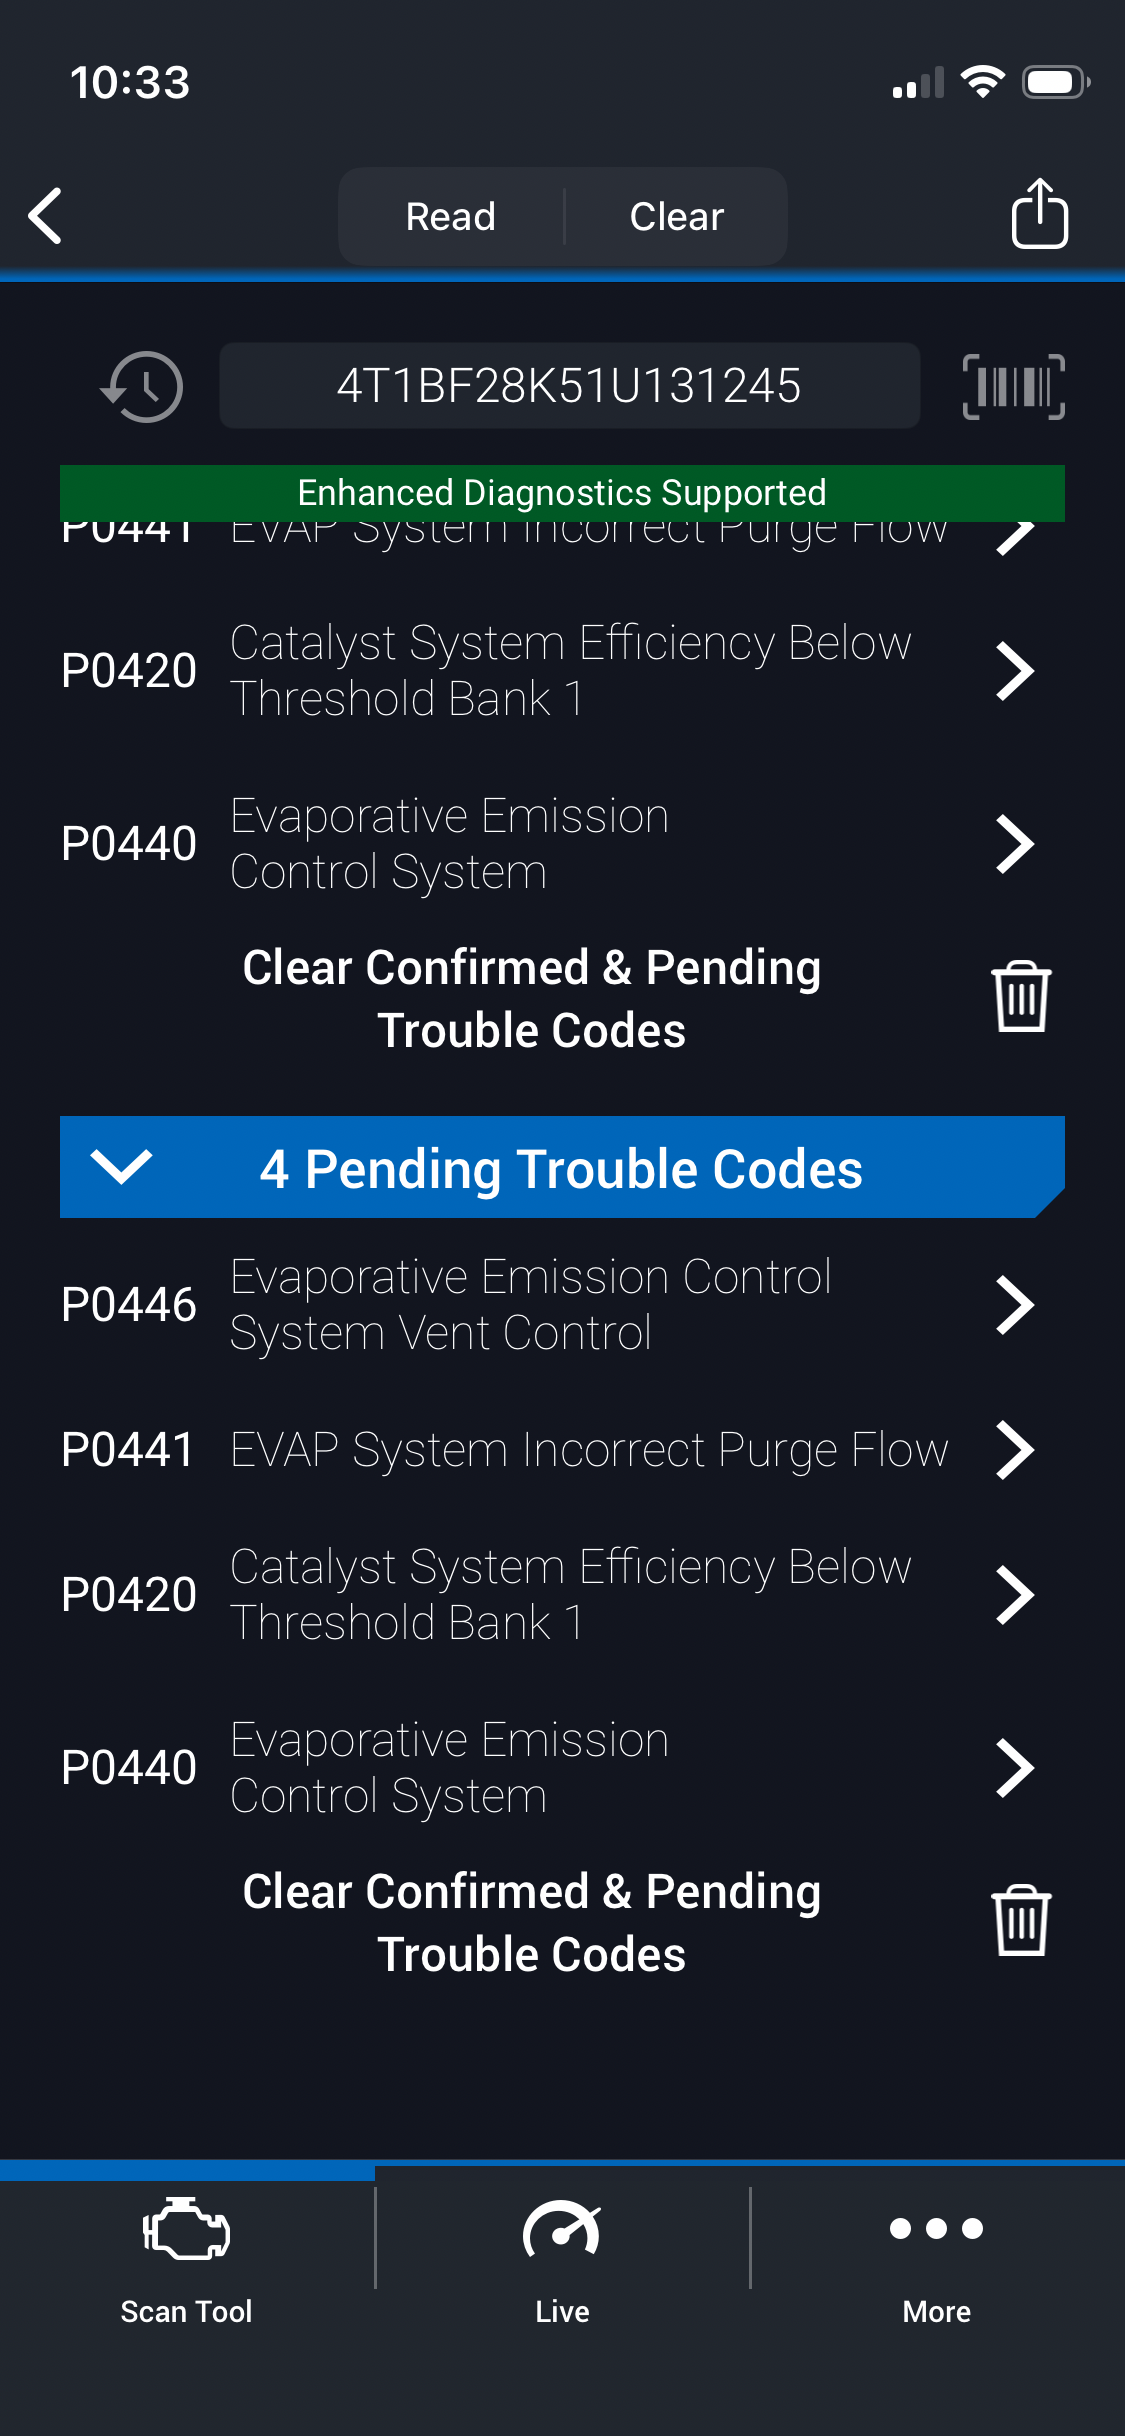Tap trash icon below pending codes list

coord(1020,1921)
